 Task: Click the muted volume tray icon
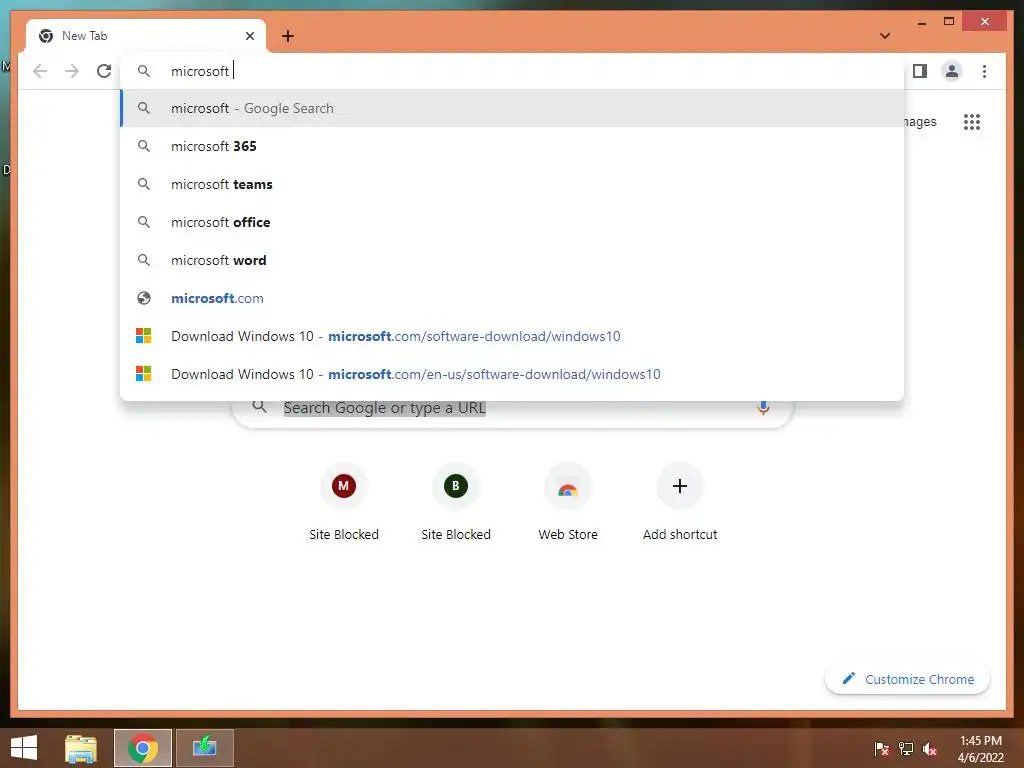pyautogui.click(x=930, y=749)
